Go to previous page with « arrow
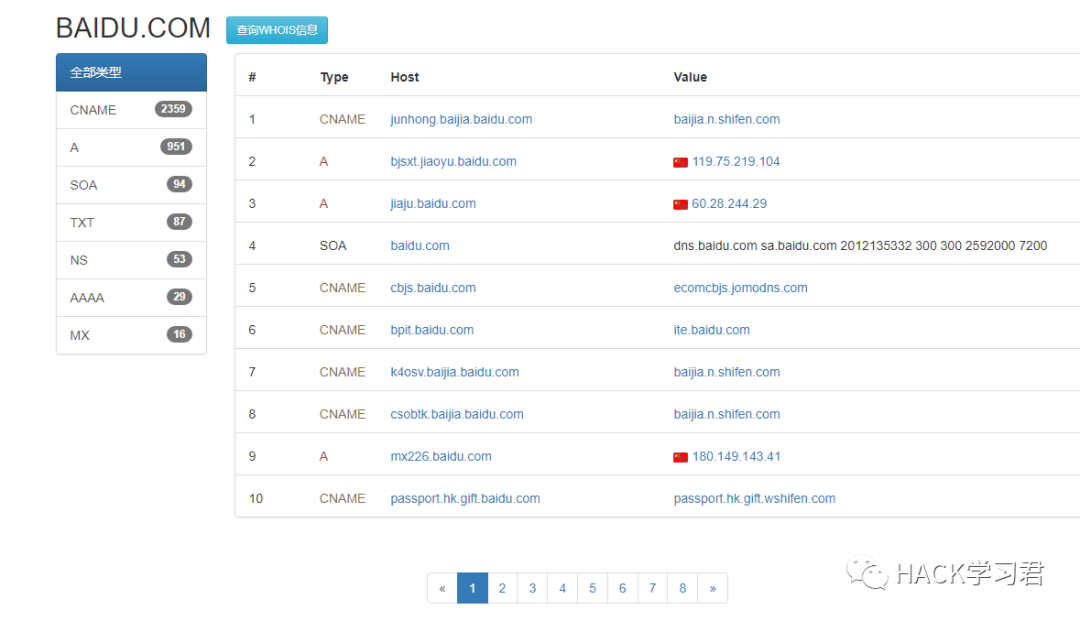 click(442, 588)
